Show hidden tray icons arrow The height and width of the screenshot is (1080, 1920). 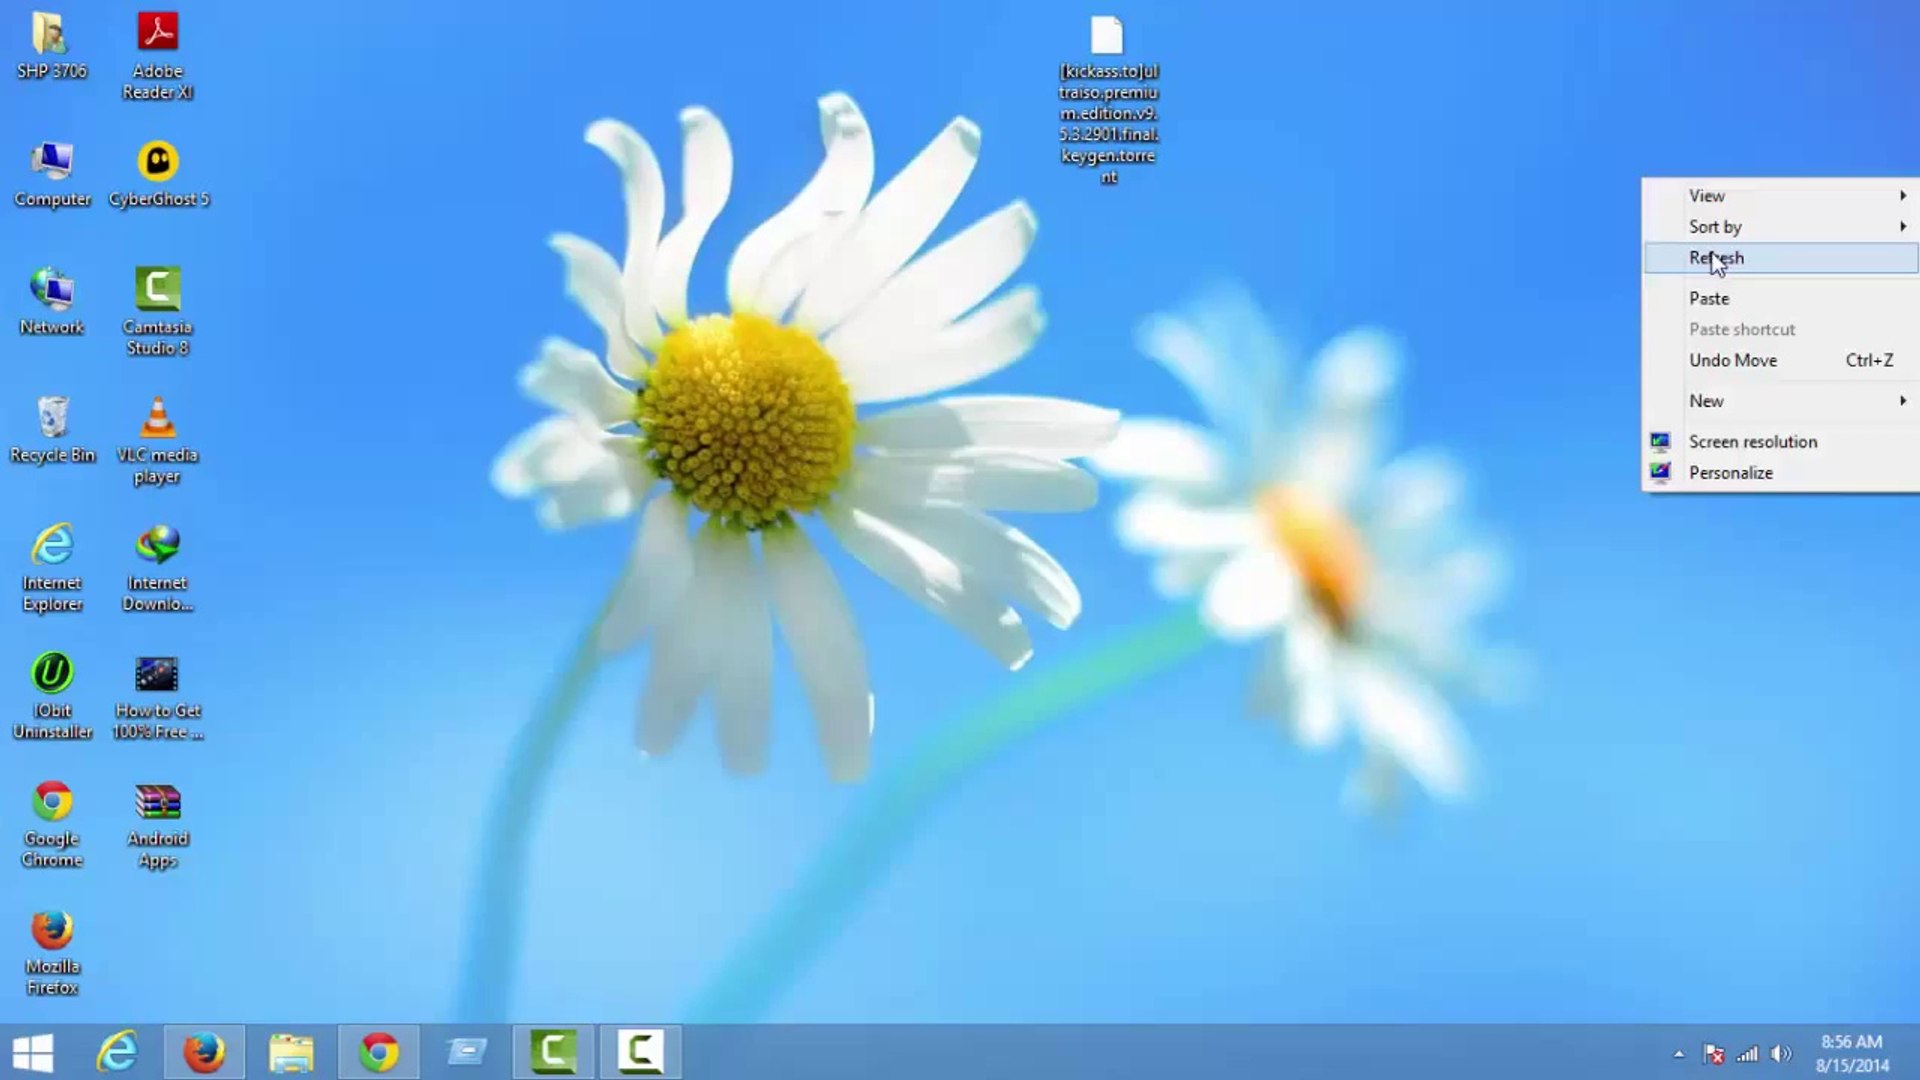click(x=1679, y=1054)
